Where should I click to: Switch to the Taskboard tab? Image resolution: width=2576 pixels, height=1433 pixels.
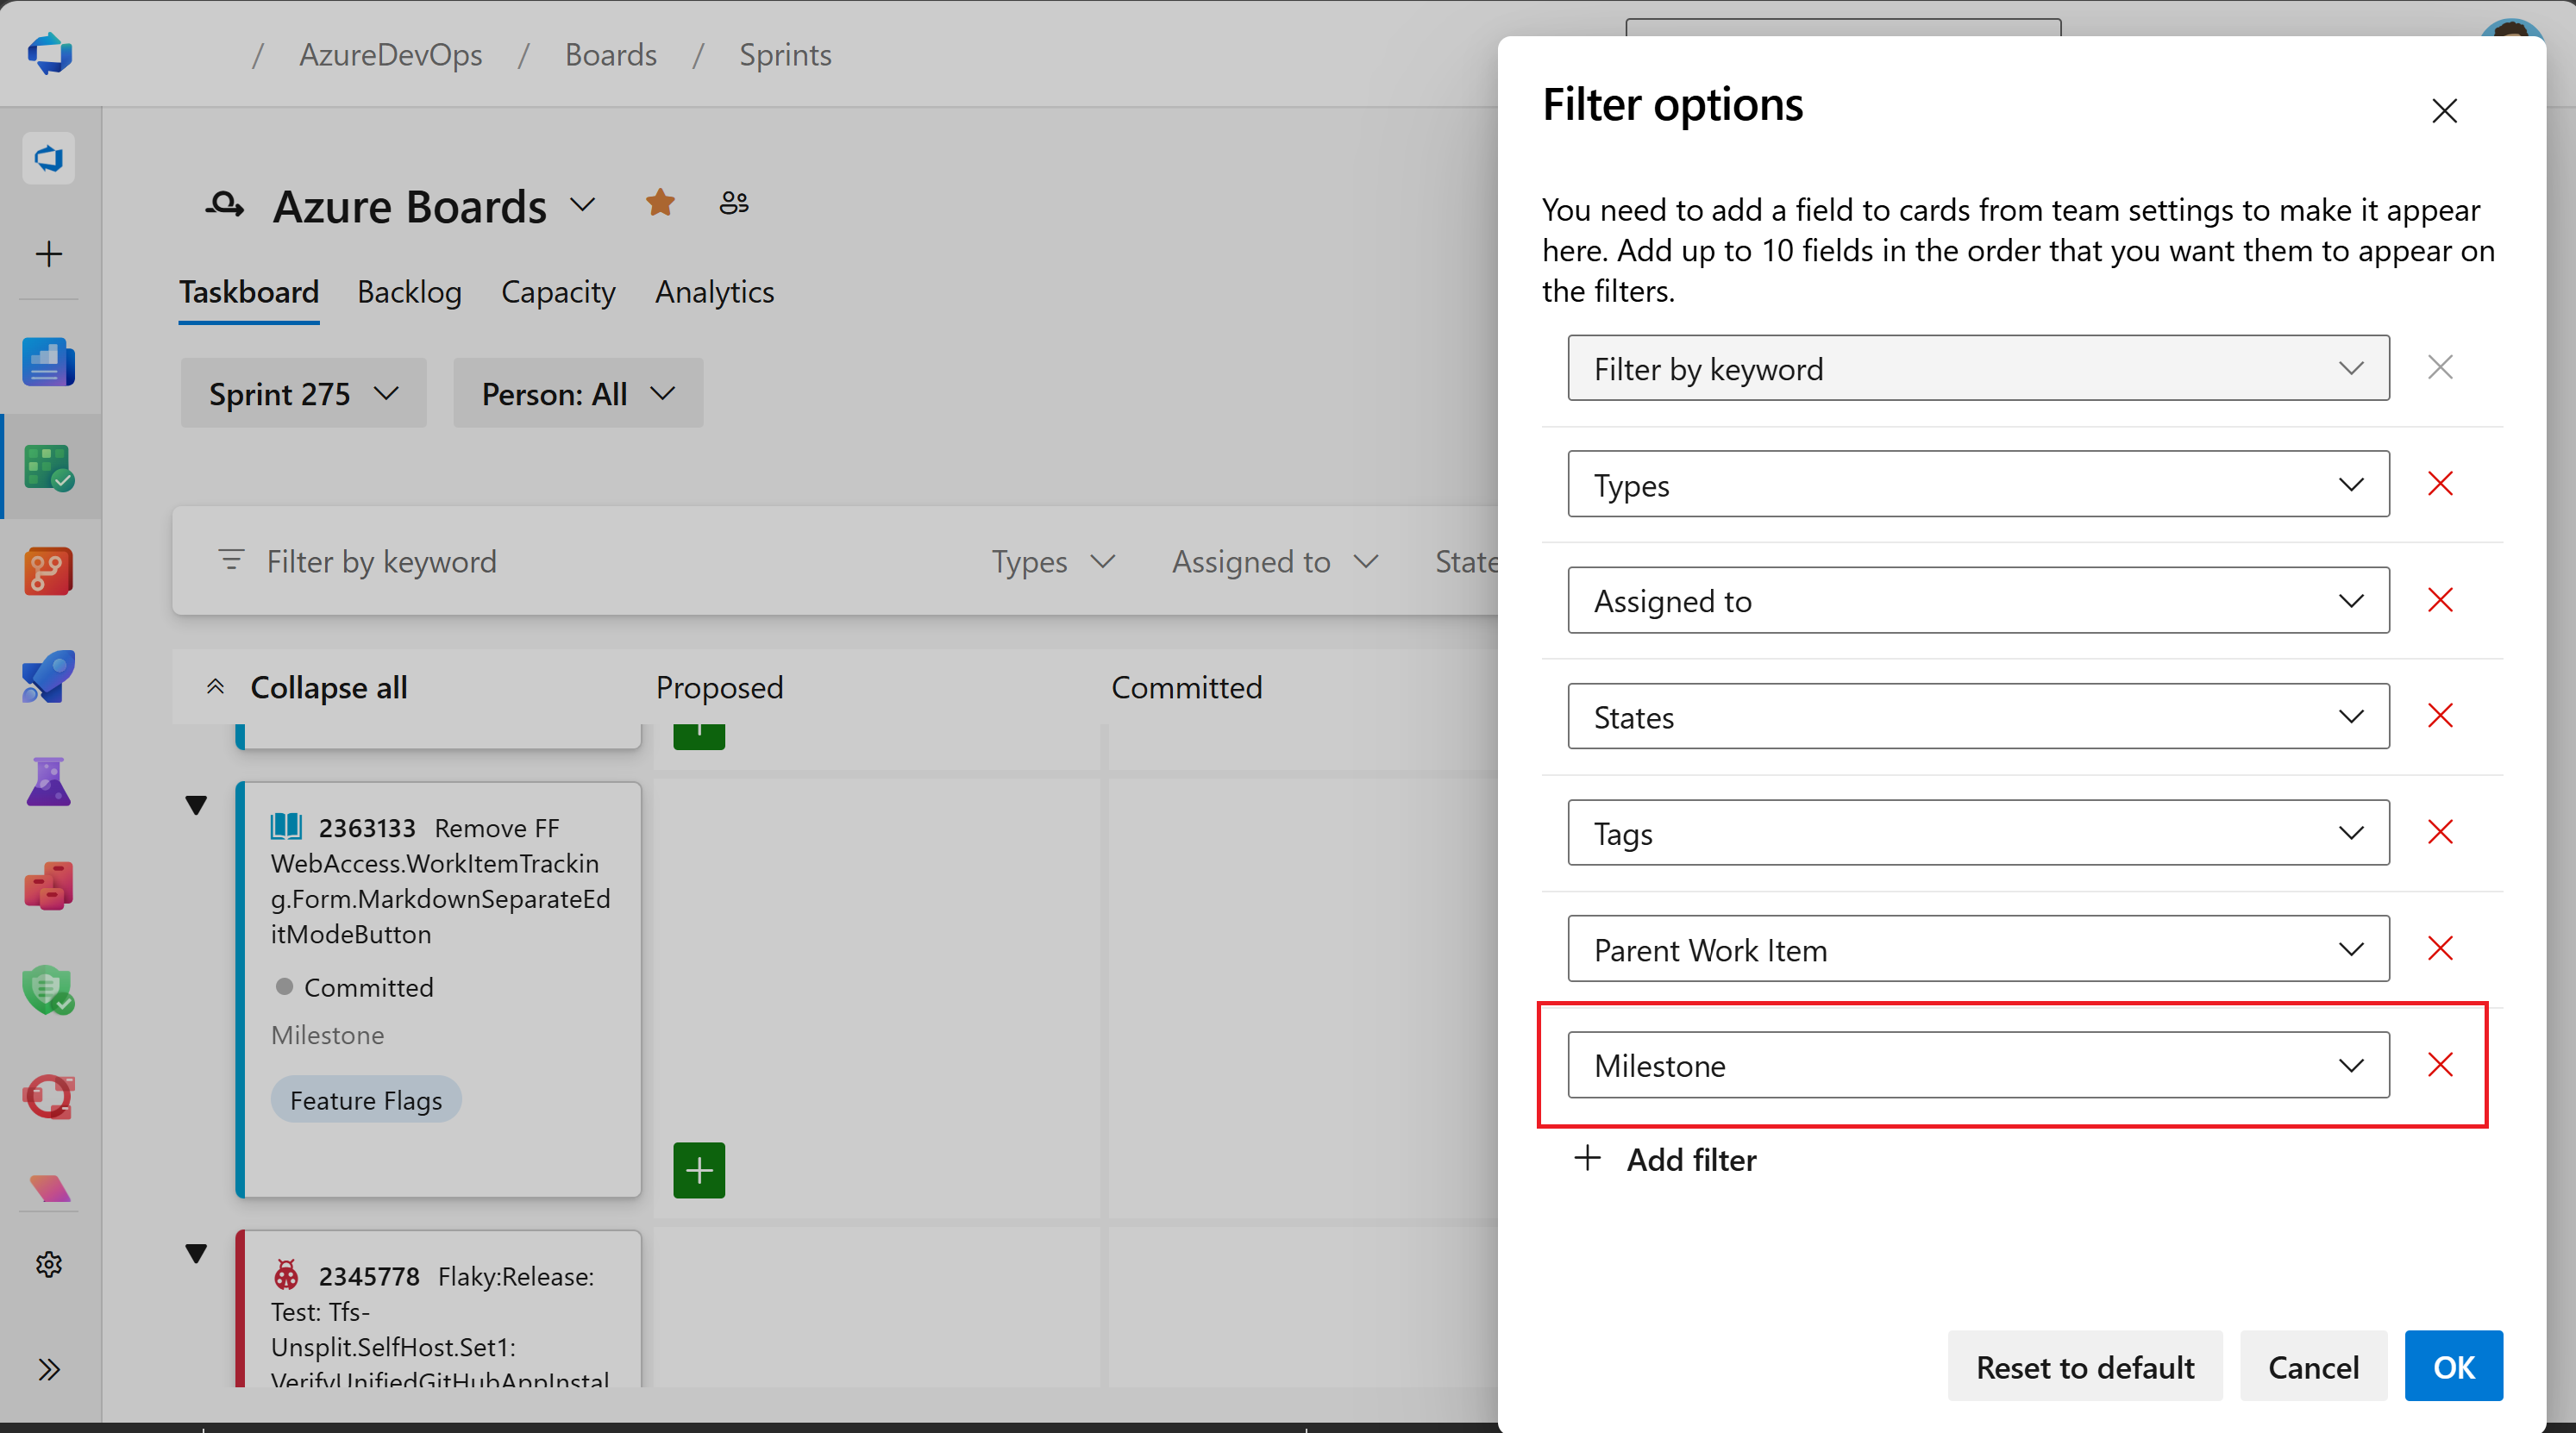[x=249, y=292]
